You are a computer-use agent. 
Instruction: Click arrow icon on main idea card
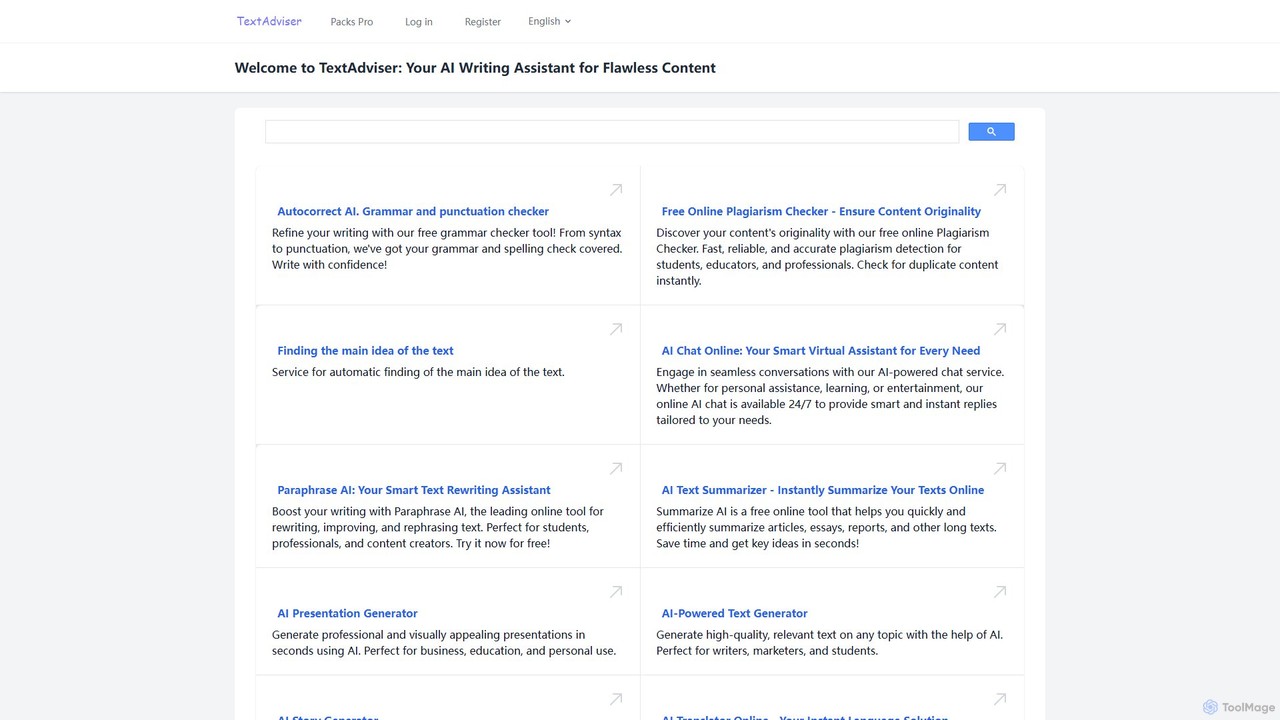616,328
